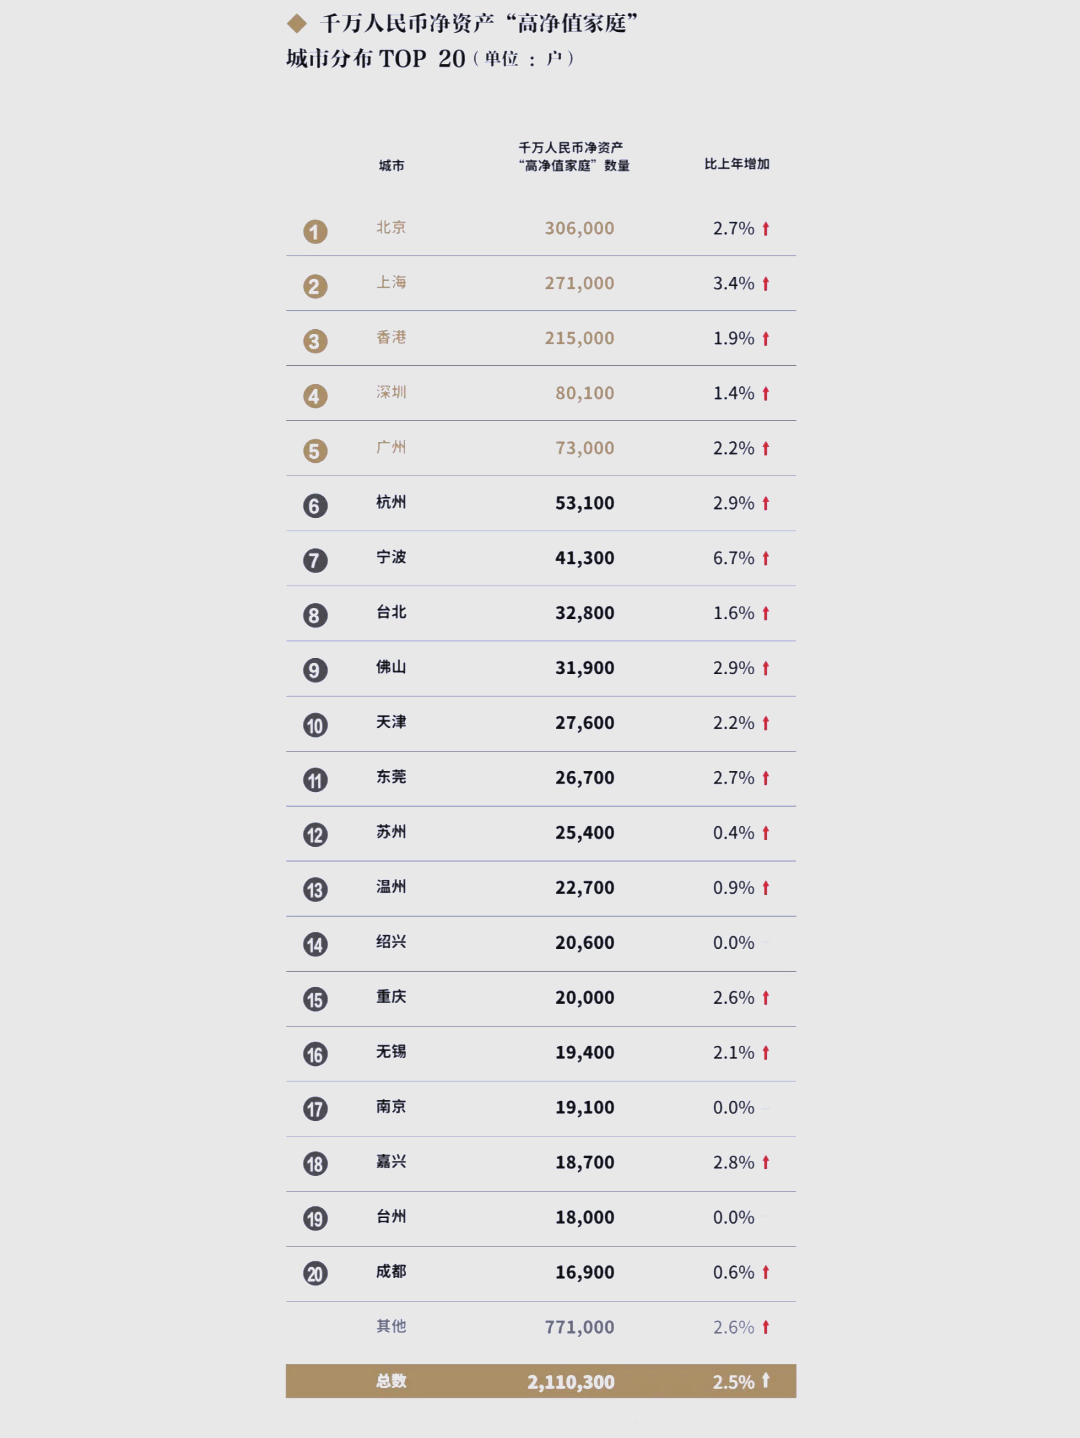Click the 2,110,300 total figure

[x=571, y=1382]
